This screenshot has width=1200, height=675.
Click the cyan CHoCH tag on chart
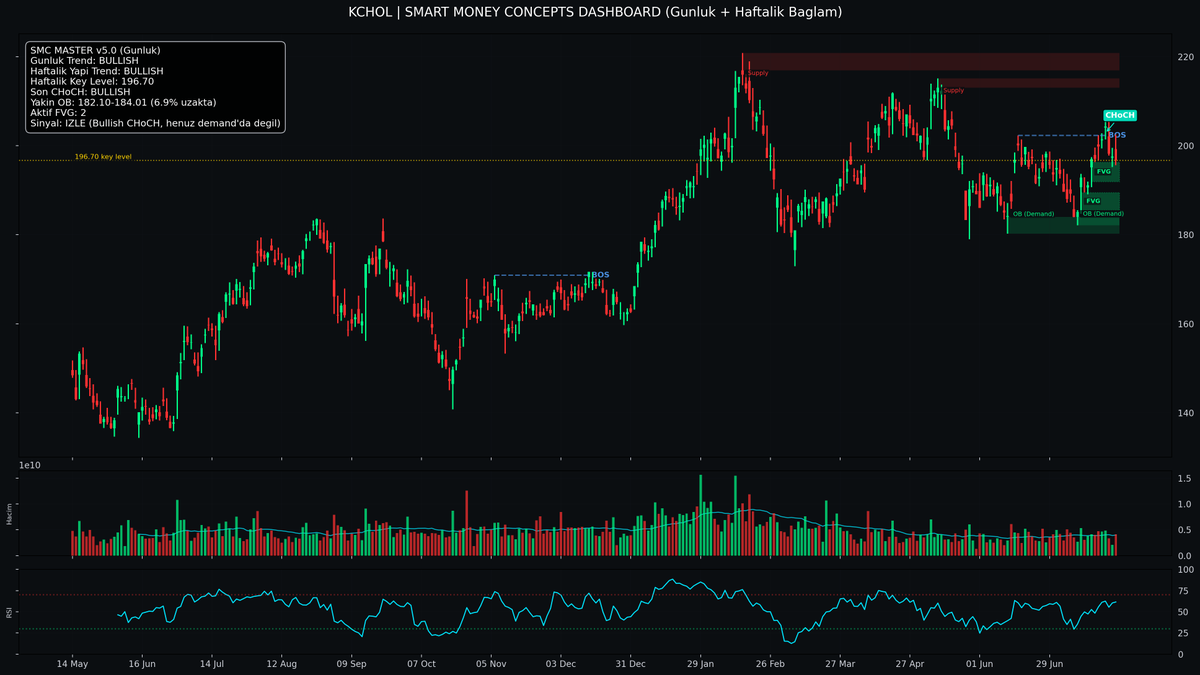coord(1120,116)
